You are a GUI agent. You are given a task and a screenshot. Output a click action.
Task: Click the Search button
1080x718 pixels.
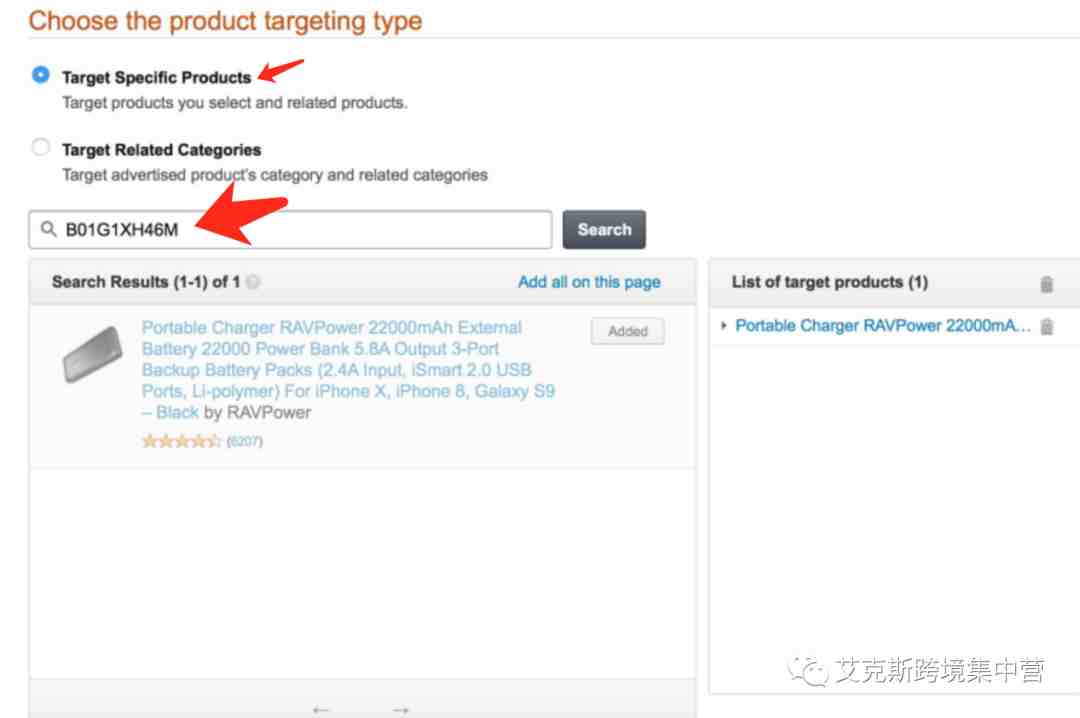pos(604,229)
